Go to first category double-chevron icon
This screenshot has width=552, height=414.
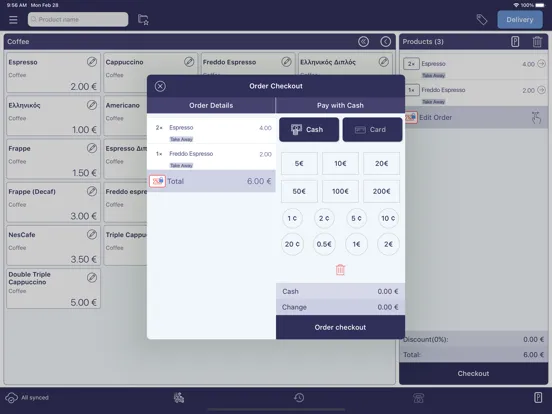click(363, 42)
